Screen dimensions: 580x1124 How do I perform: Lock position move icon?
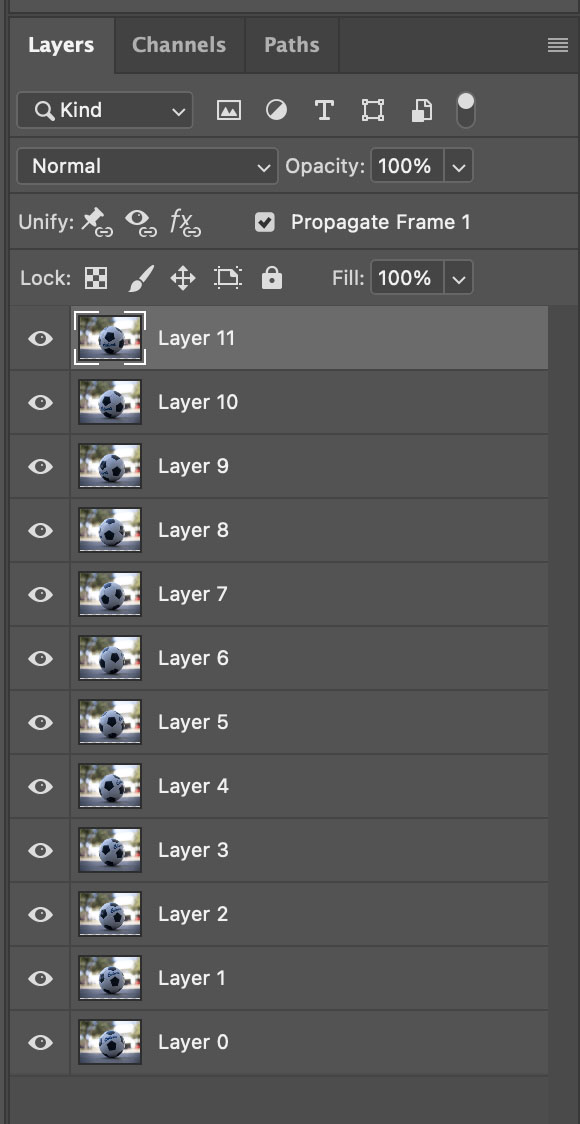(x=183, y=278)
